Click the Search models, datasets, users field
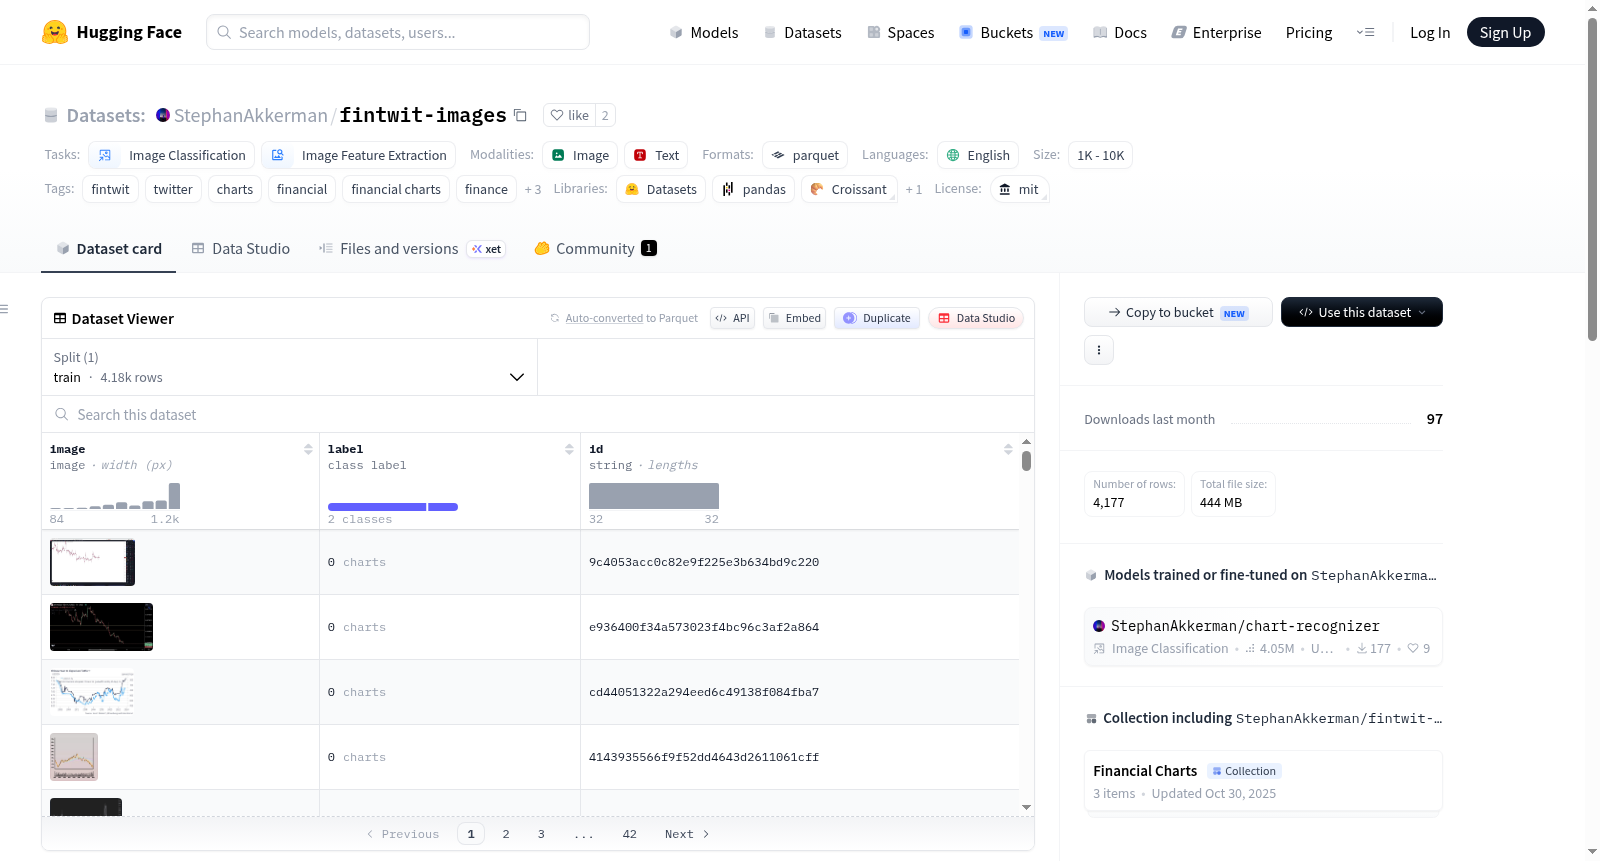 point(398,32)
